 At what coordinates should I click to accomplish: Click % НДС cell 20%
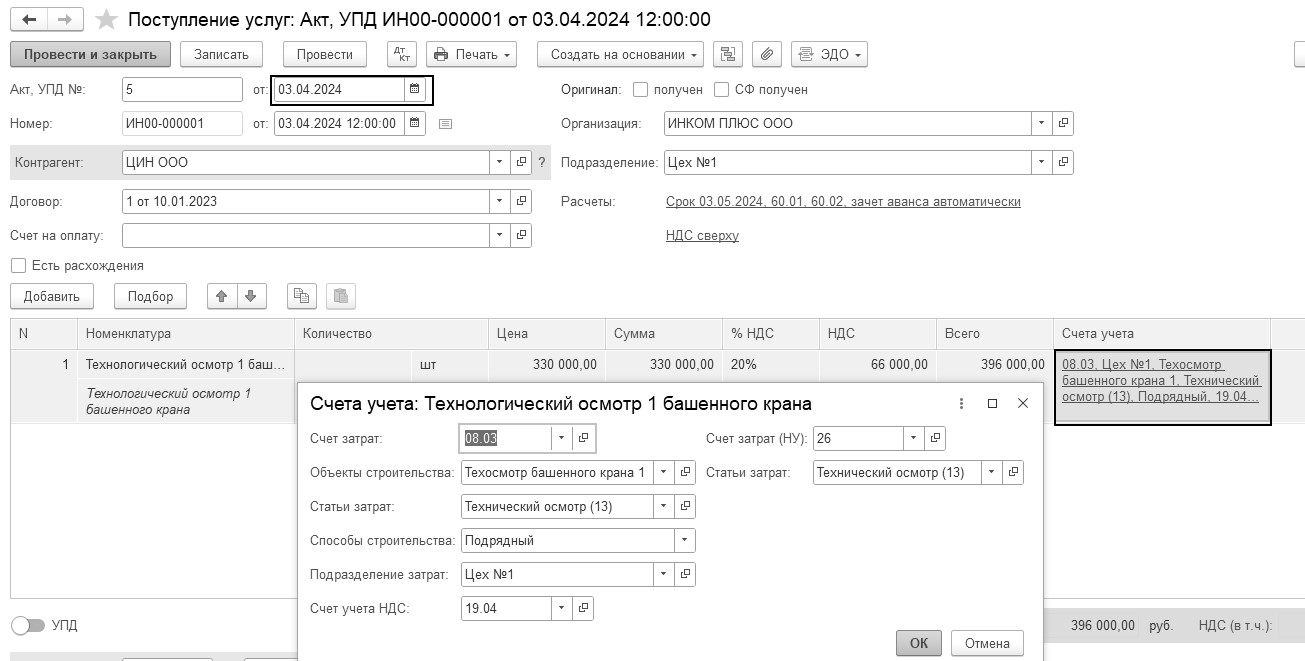[771, 365]
